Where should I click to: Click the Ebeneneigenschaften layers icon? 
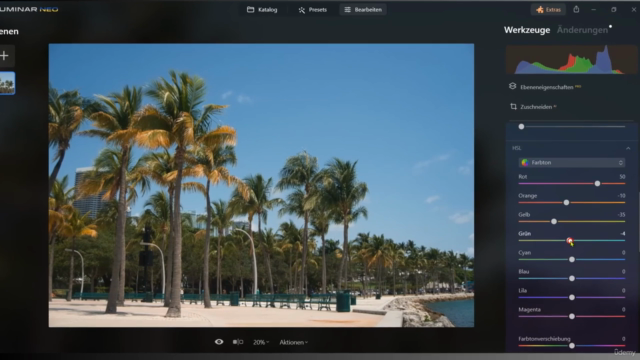pyautogui.click(x=512, y=86)
